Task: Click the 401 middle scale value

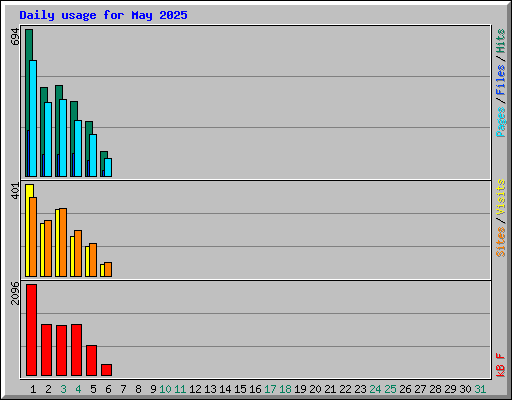Action: tap(15, 191)
